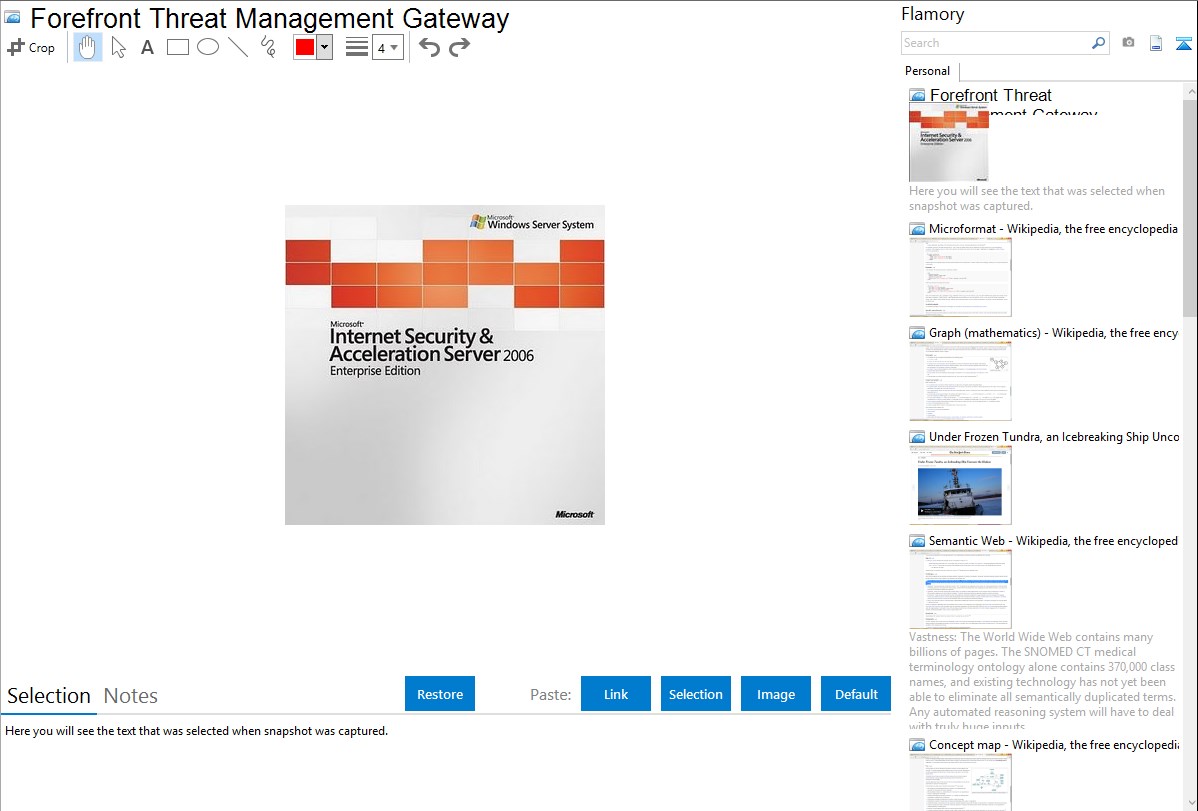The image size is (1198, 811).
Task: Open the Selection tab
Action: 49,696
